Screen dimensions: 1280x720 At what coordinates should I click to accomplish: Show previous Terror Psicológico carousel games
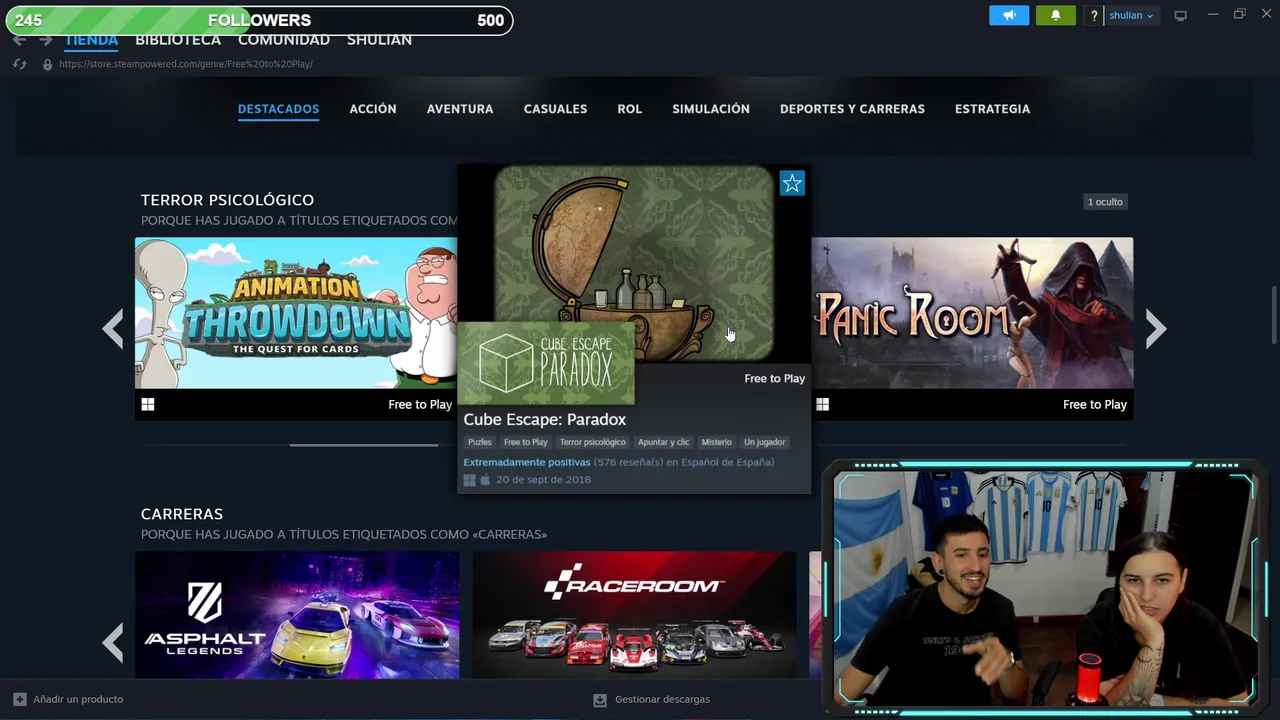click(x=113, y=328)
